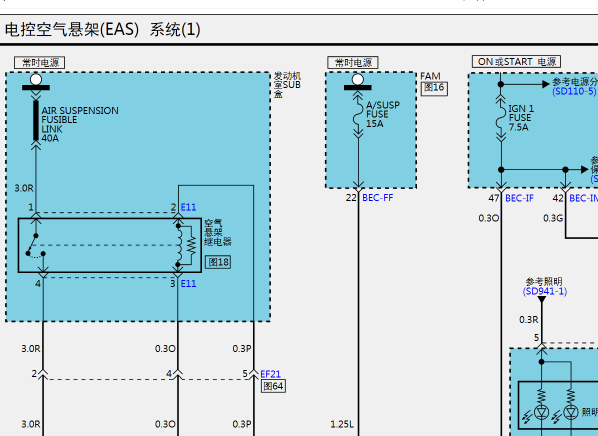This screenshot has height=436, width=598.
Task: Select the AIR SUSPENSION FUSIBLE LINK 40A text
Action: pos(80,124)
